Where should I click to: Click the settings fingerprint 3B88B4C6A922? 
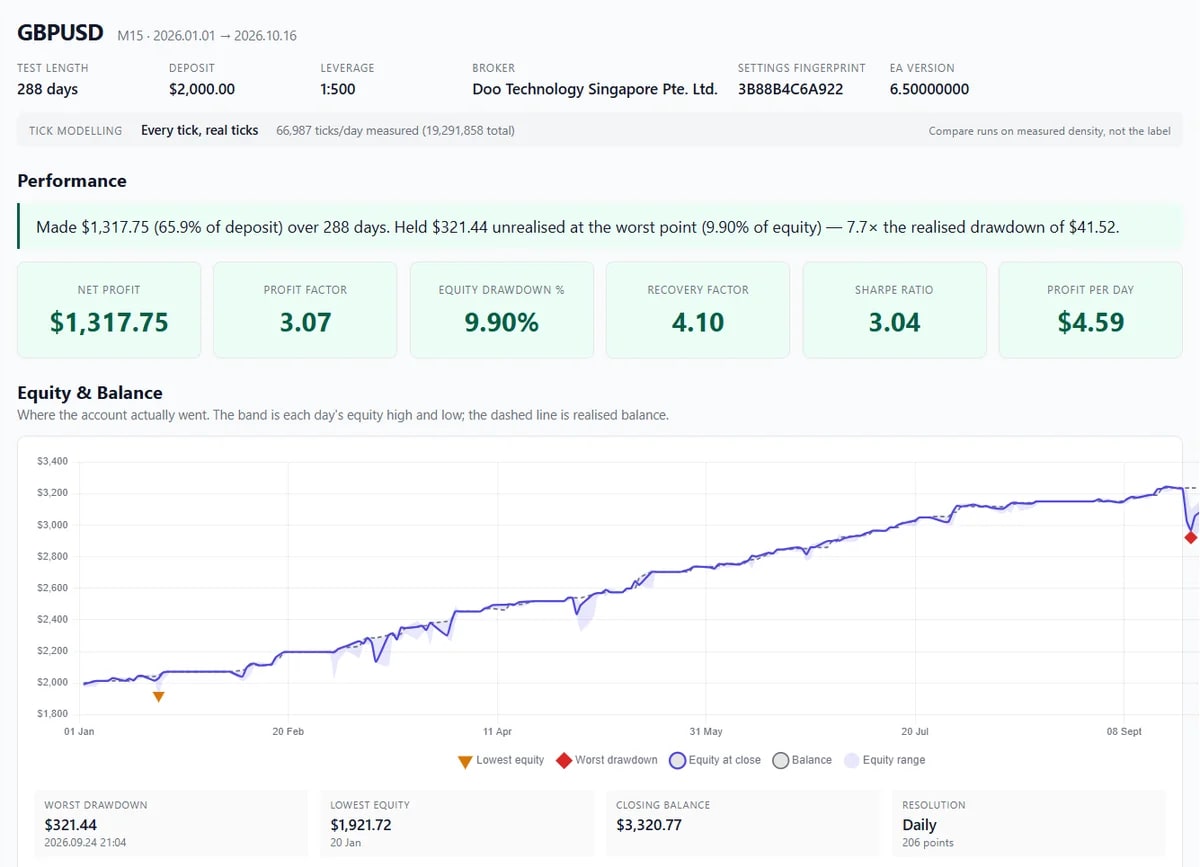[790, 89]
